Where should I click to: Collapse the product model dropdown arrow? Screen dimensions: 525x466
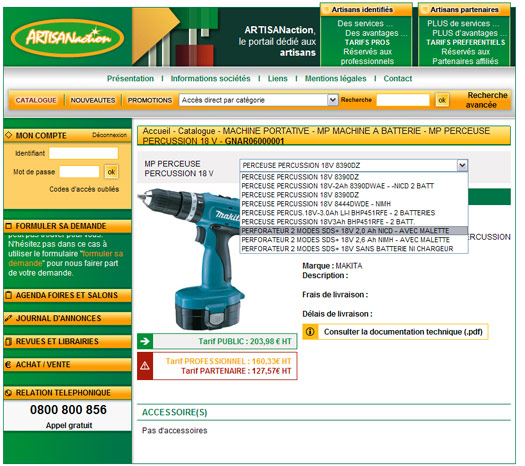pos(462,165)
